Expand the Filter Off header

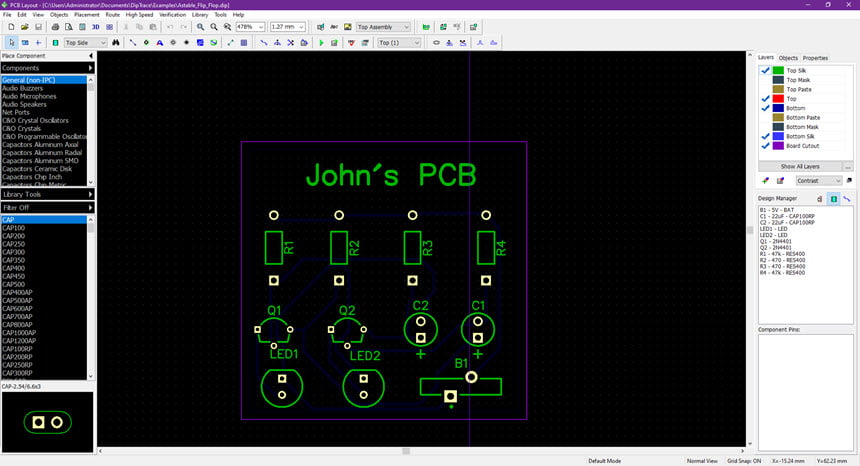coord(47,207)
